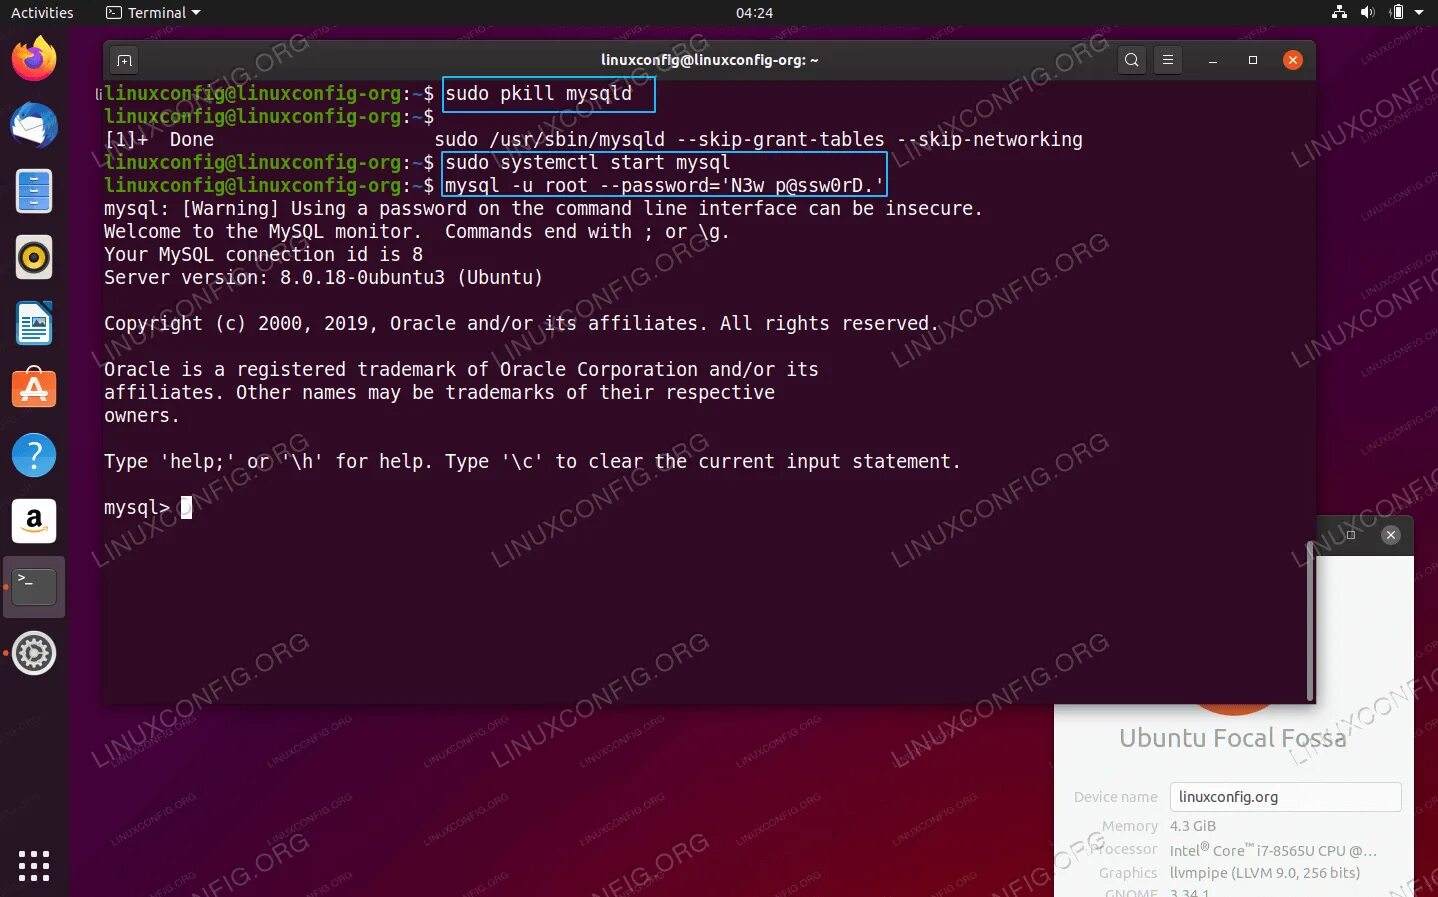1438x897 pixels.
Task: Expand the system menu arrow
Action: click(x=1419, y=12)
